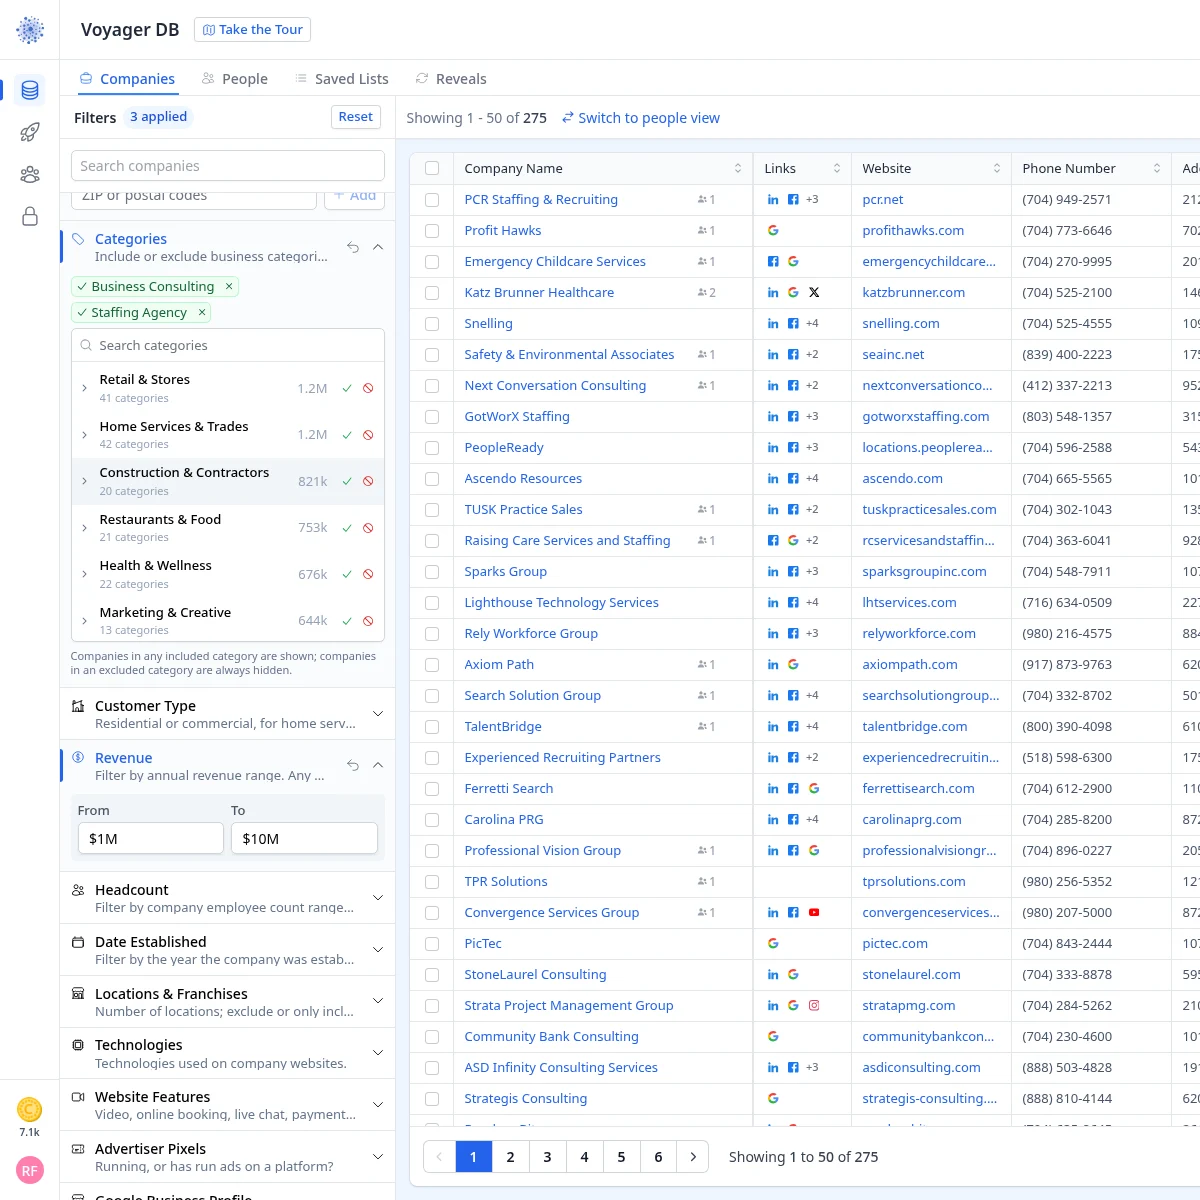Open the lock icon in left sidebar
Screen dimensions: 1200x1200
30,216
